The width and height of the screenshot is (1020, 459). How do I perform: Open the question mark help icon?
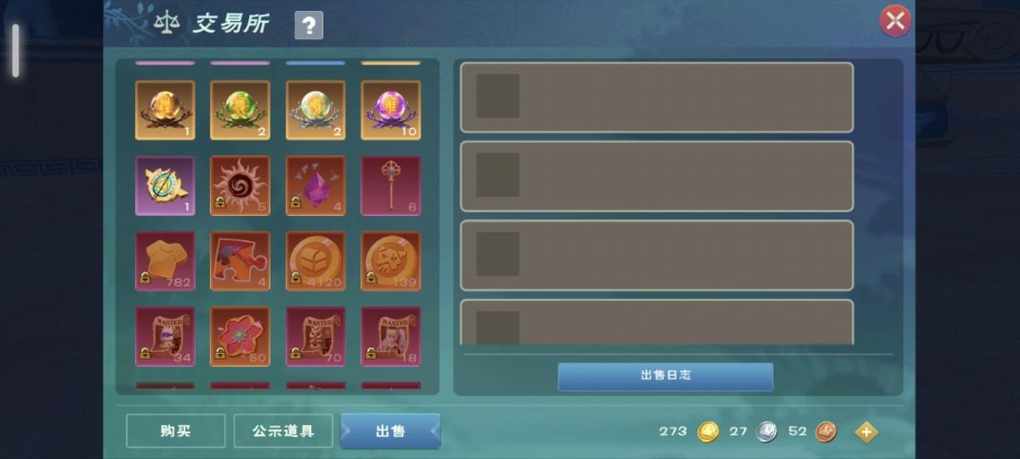308,25
